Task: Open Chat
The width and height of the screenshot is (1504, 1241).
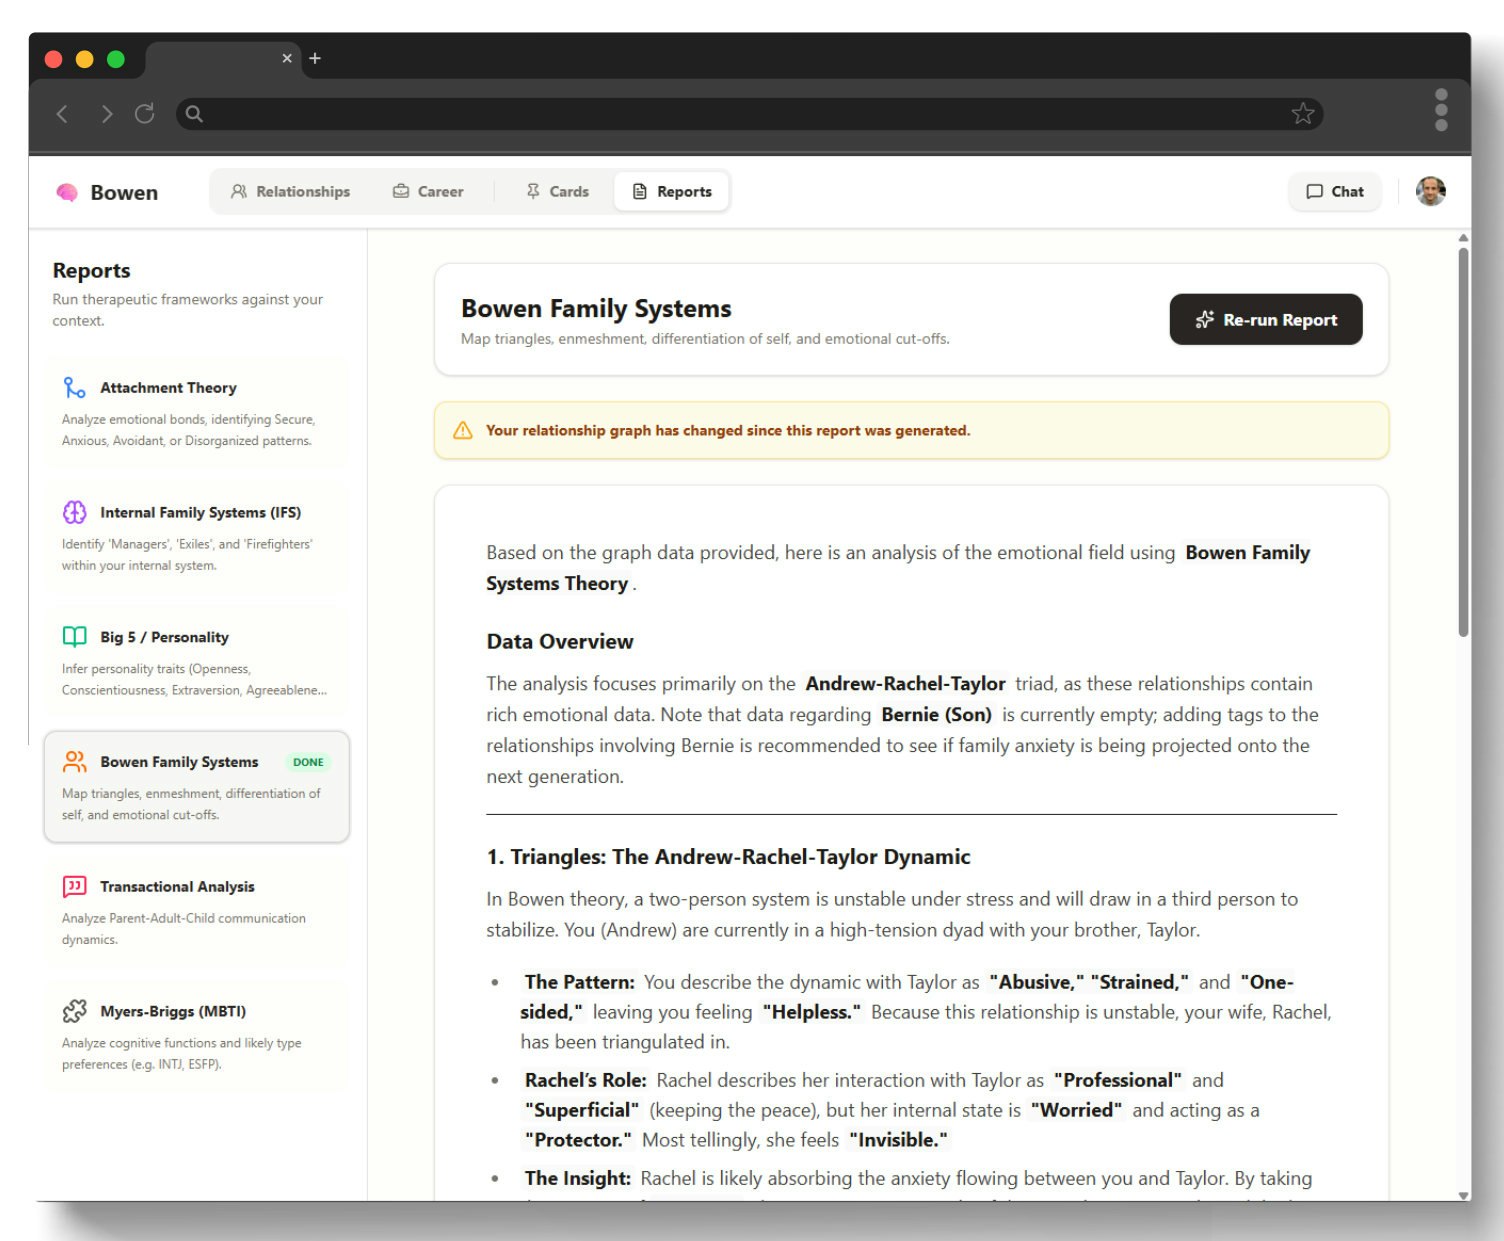Action: [x=1334, y=191]
